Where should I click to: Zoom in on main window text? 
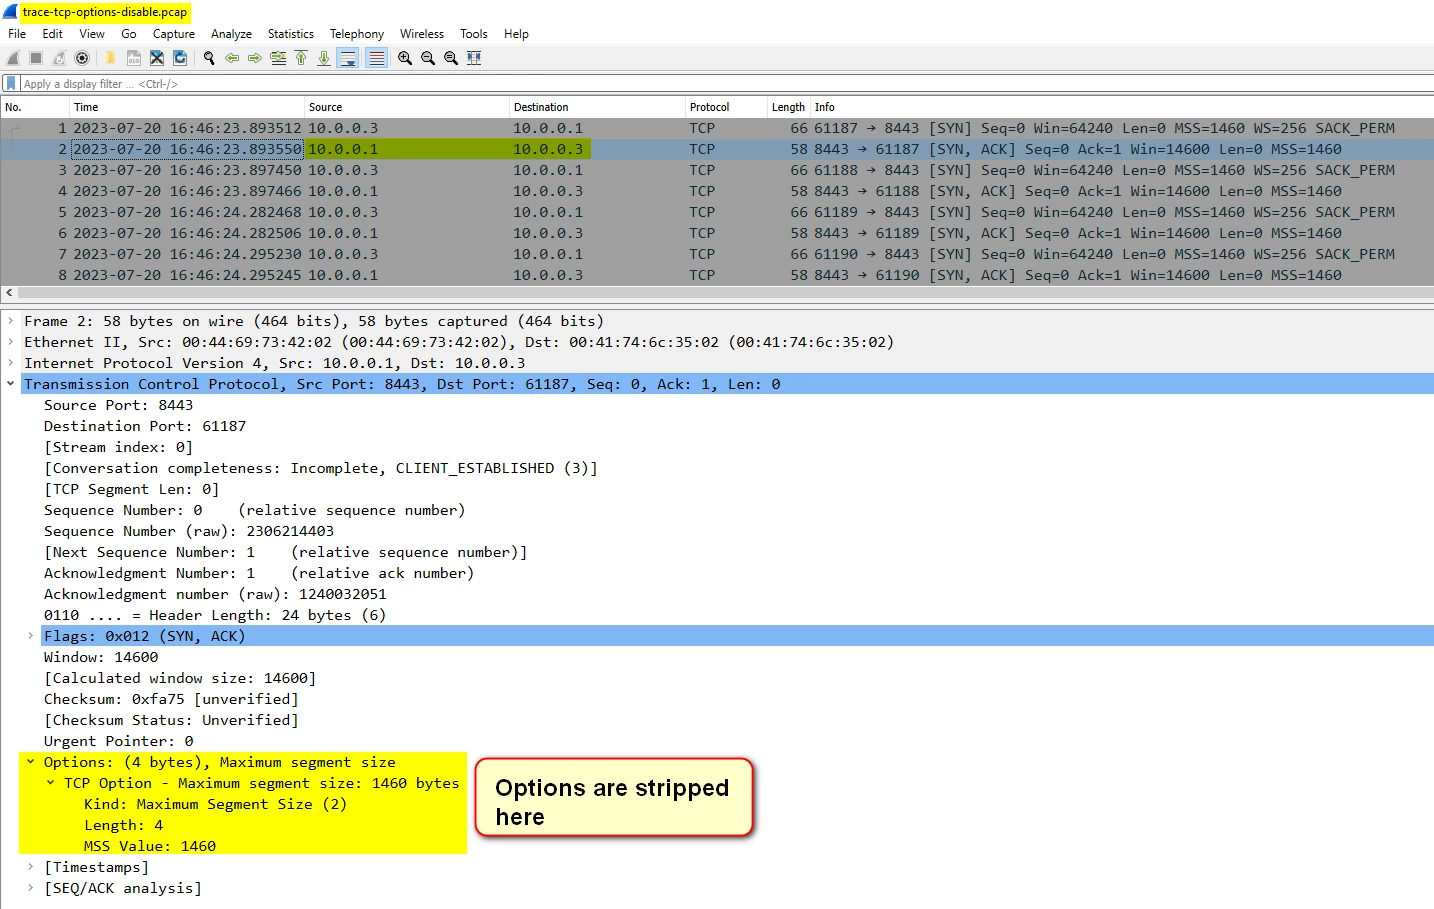405,58
